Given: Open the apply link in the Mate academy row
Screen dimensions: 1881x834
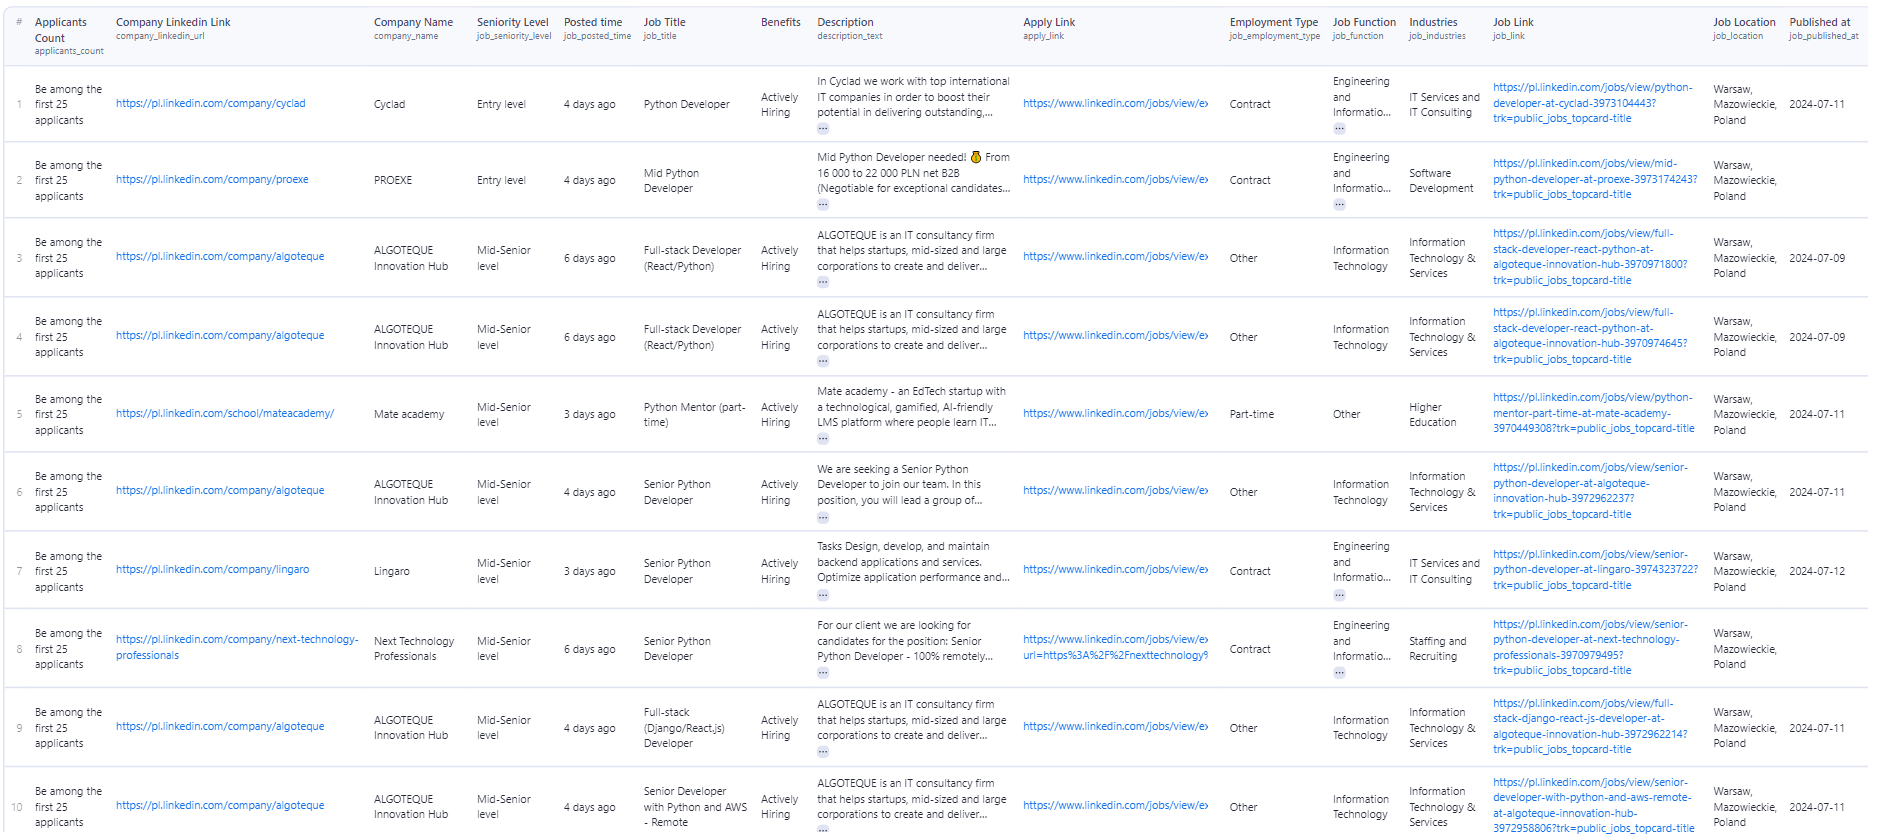Looking at the screenshot, I should (1115, 414).
